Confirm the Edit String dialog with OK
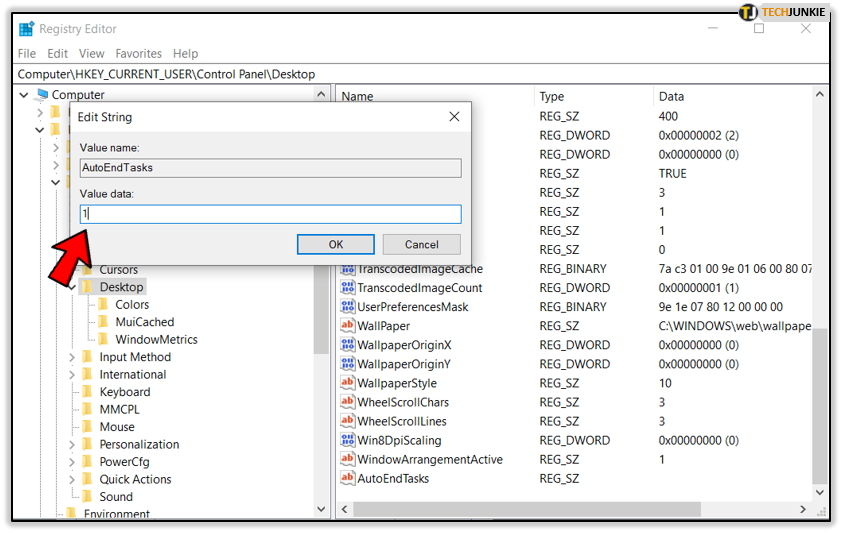The width and height of the screenshot is (842, 533). pos(336,244)
